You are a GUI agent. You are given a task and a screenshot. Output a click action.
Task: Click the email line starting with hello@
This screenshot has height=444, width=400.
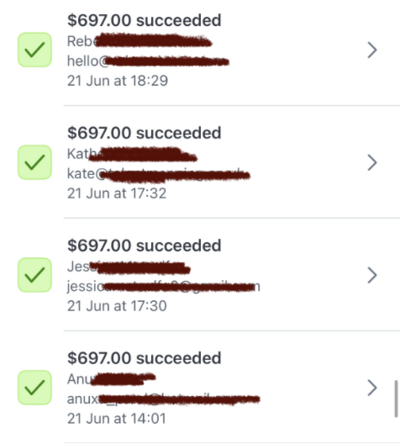(148, 61)
